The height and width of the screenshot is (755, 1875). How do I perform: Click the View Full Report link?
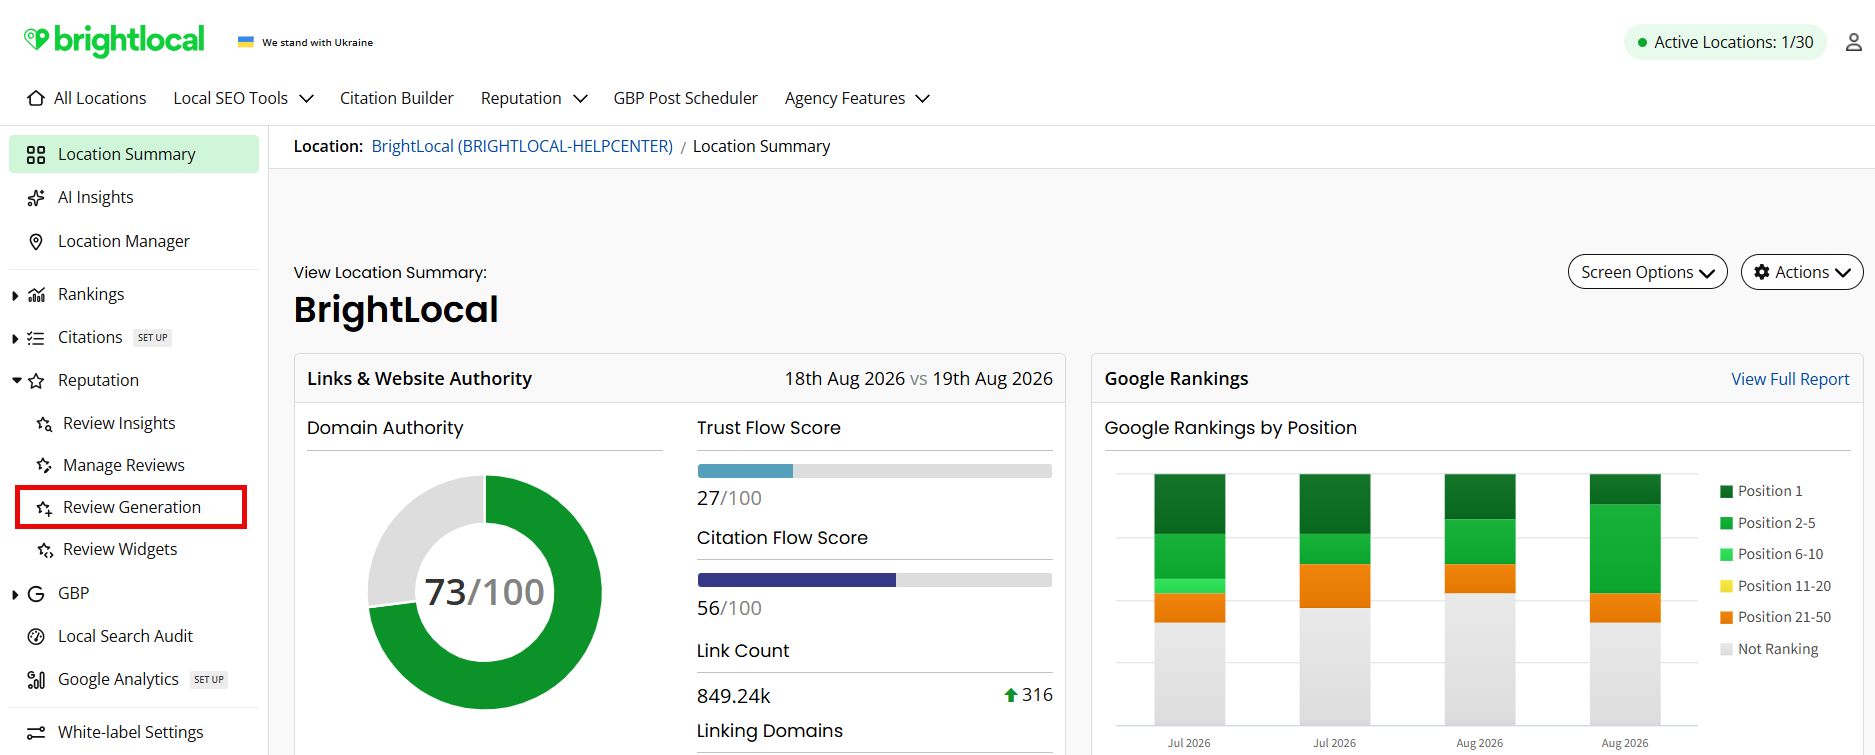[x=1790, y=379]
